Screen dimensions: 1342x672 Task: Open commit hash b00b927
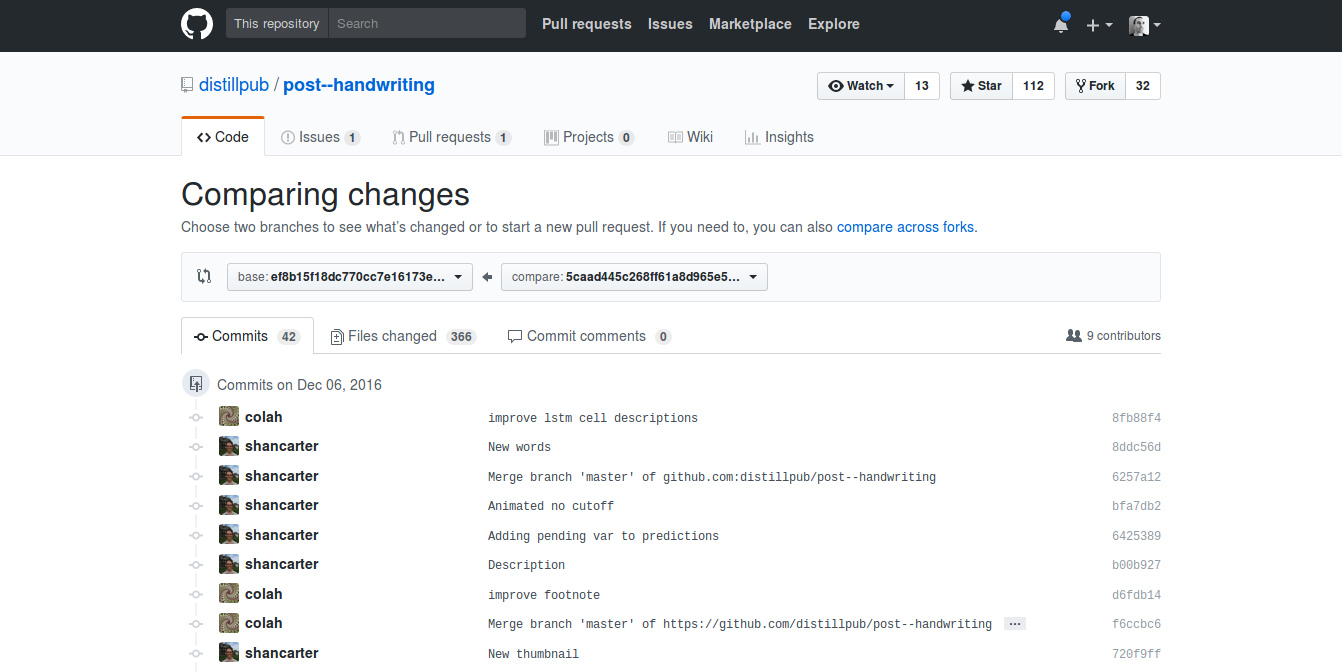click(1136, 565)
